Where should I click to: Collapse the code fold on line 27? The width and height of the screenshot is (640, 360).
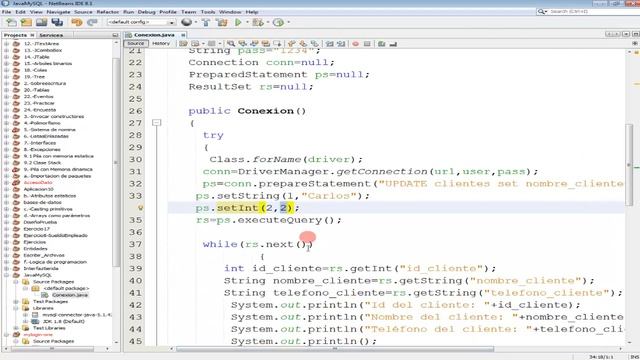[156, 122]
